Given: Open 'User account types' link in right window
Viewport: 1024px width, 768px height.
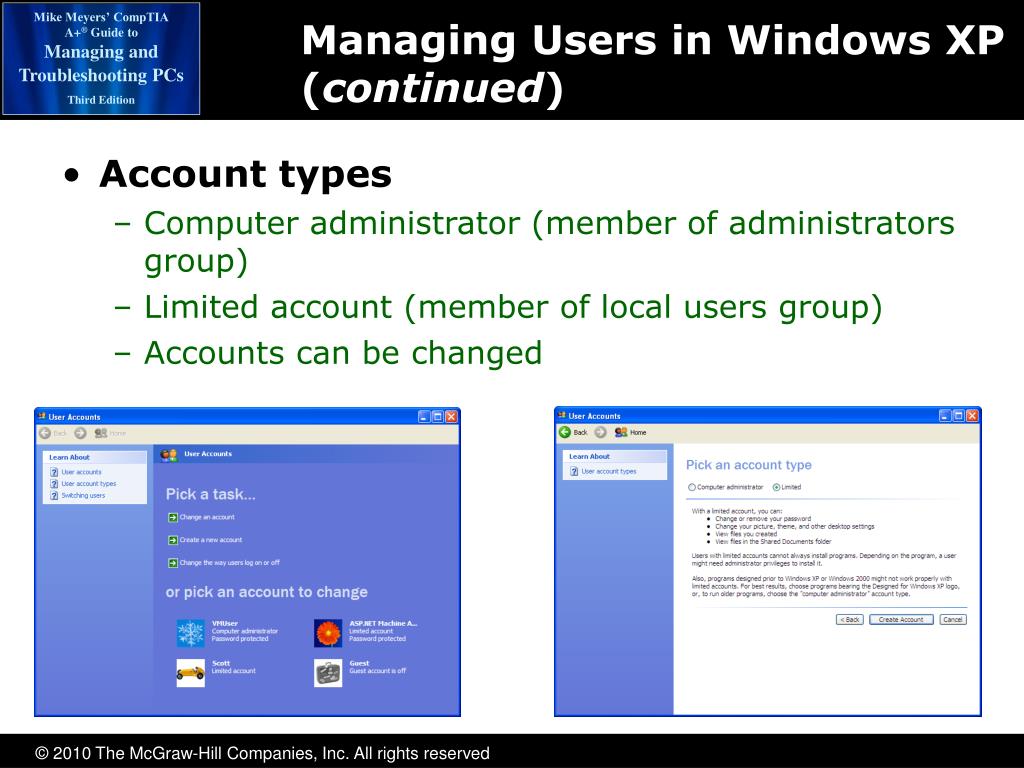Looking at the screenshot, I should coord(609,472).
